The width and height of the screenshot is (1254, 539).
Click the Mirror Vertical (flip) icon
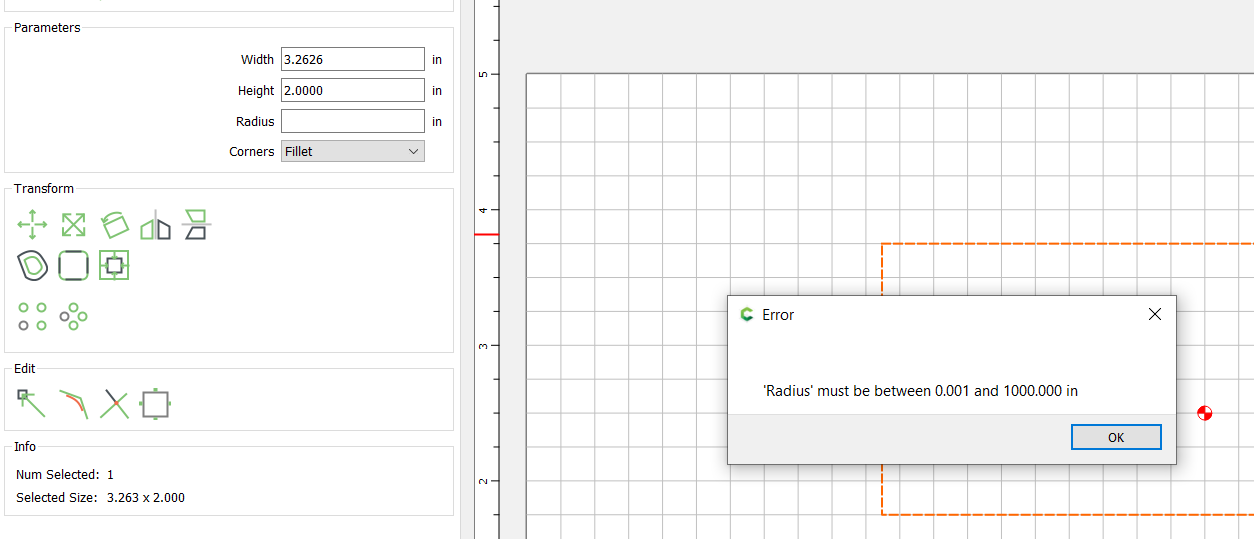[x=196, y=224]
